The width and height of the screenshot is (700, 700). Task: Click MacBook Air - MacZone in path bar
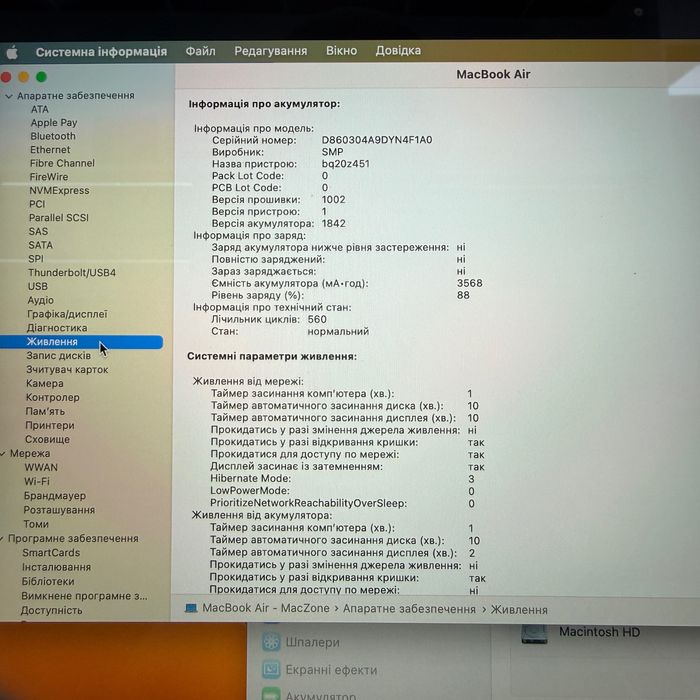(266, 608)
